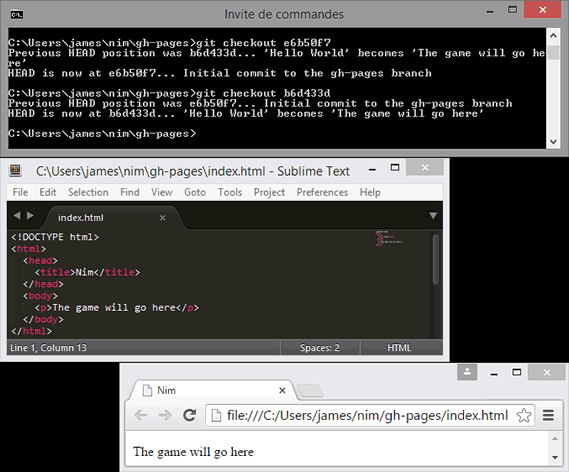This screenshot has height=472, width=569.
Task: Click the last command prompt input line
Action: tap(102, 134)
